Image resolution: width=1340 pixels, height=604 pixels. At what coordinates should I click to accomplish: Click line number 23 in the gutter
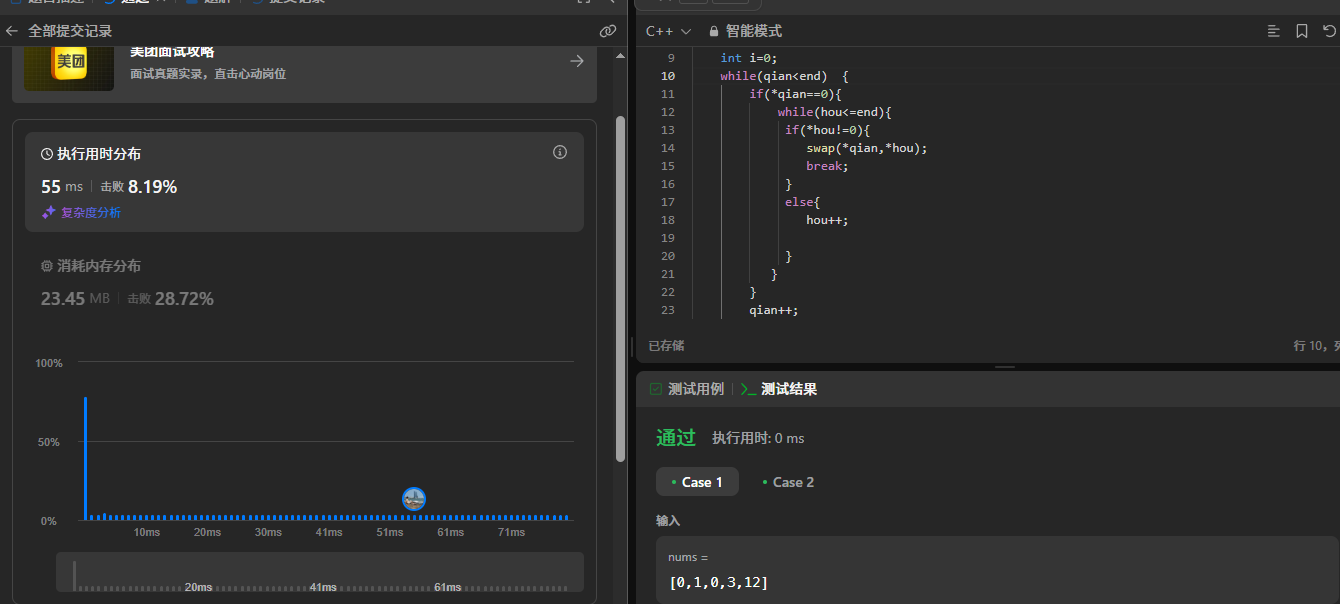pos(668,310)
